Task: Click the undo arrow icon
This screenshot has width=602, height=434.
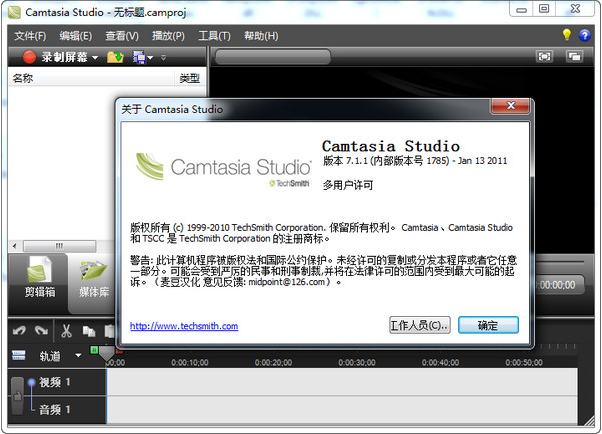Action: (x=19, y=330)
